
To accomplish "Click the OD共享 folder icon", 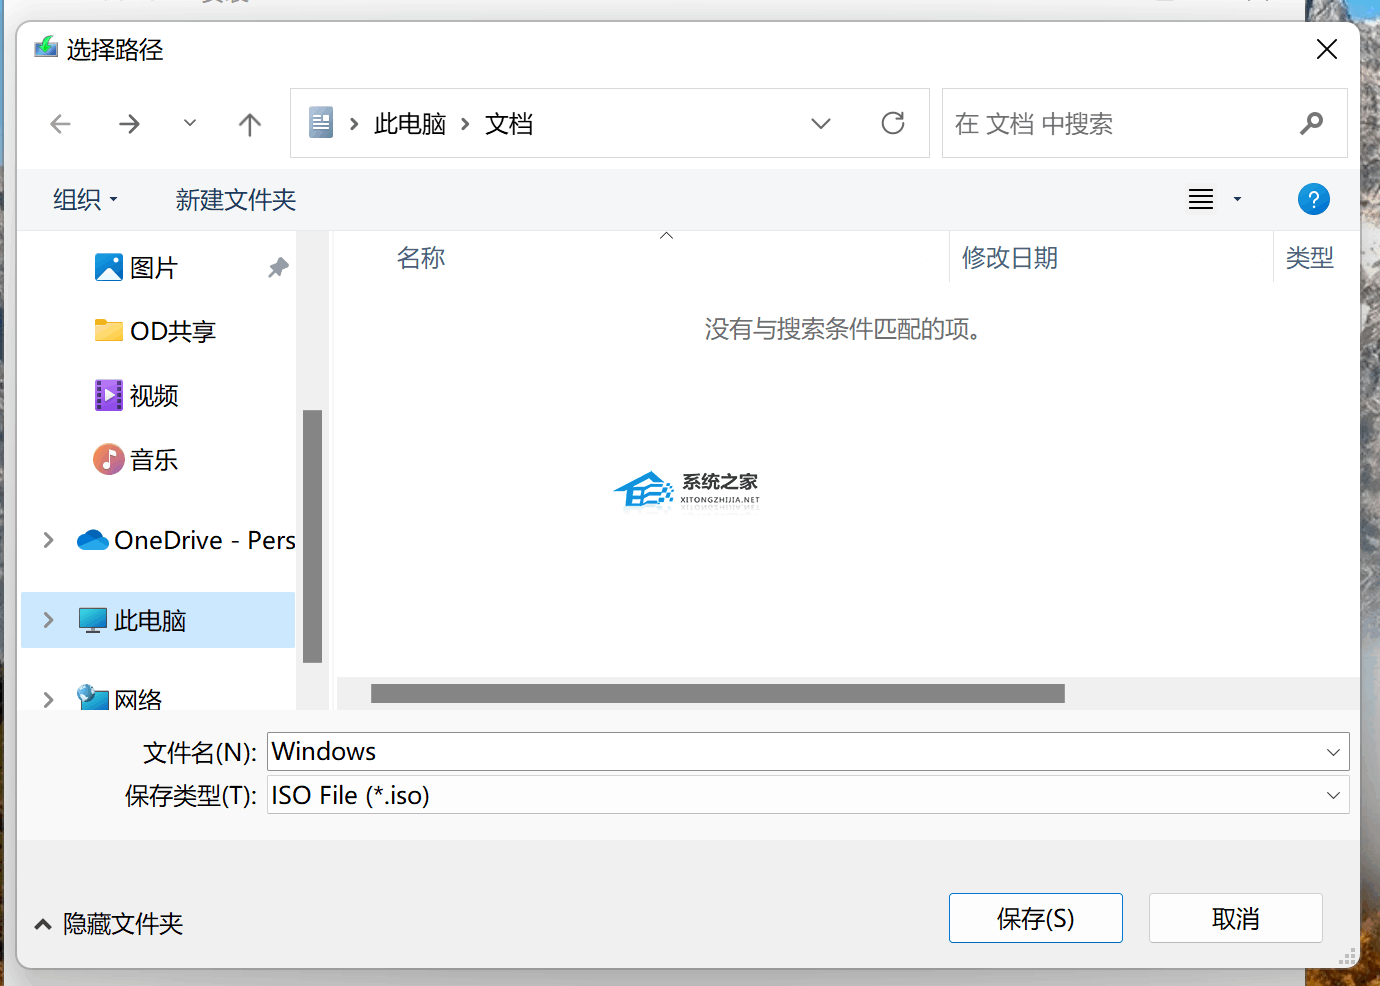I will click(108, 331).
